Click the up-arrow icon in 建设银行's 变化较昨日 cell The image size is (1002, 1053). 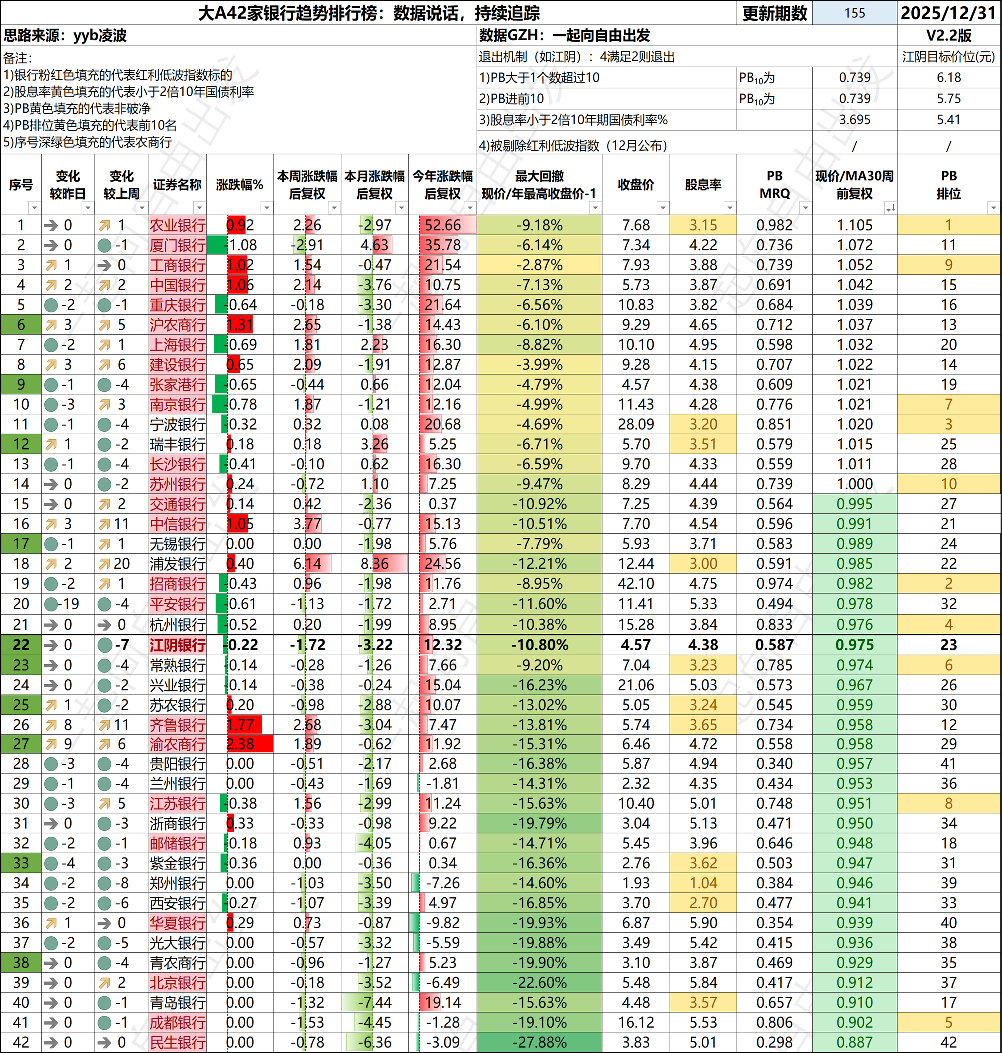coord(51,365)
